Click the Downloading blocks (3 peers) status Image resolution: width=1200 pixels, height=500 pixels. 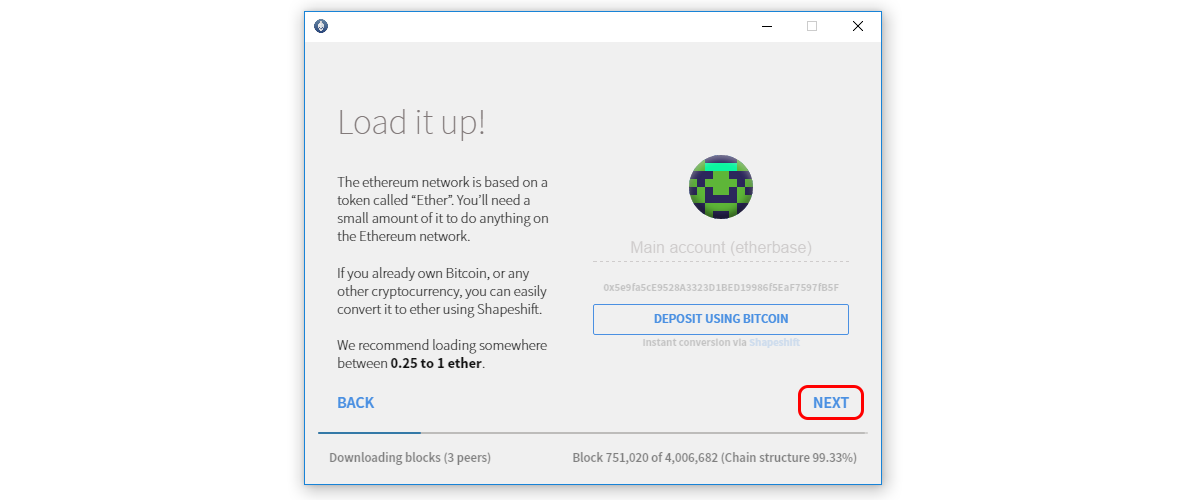(x=410, y=458)
